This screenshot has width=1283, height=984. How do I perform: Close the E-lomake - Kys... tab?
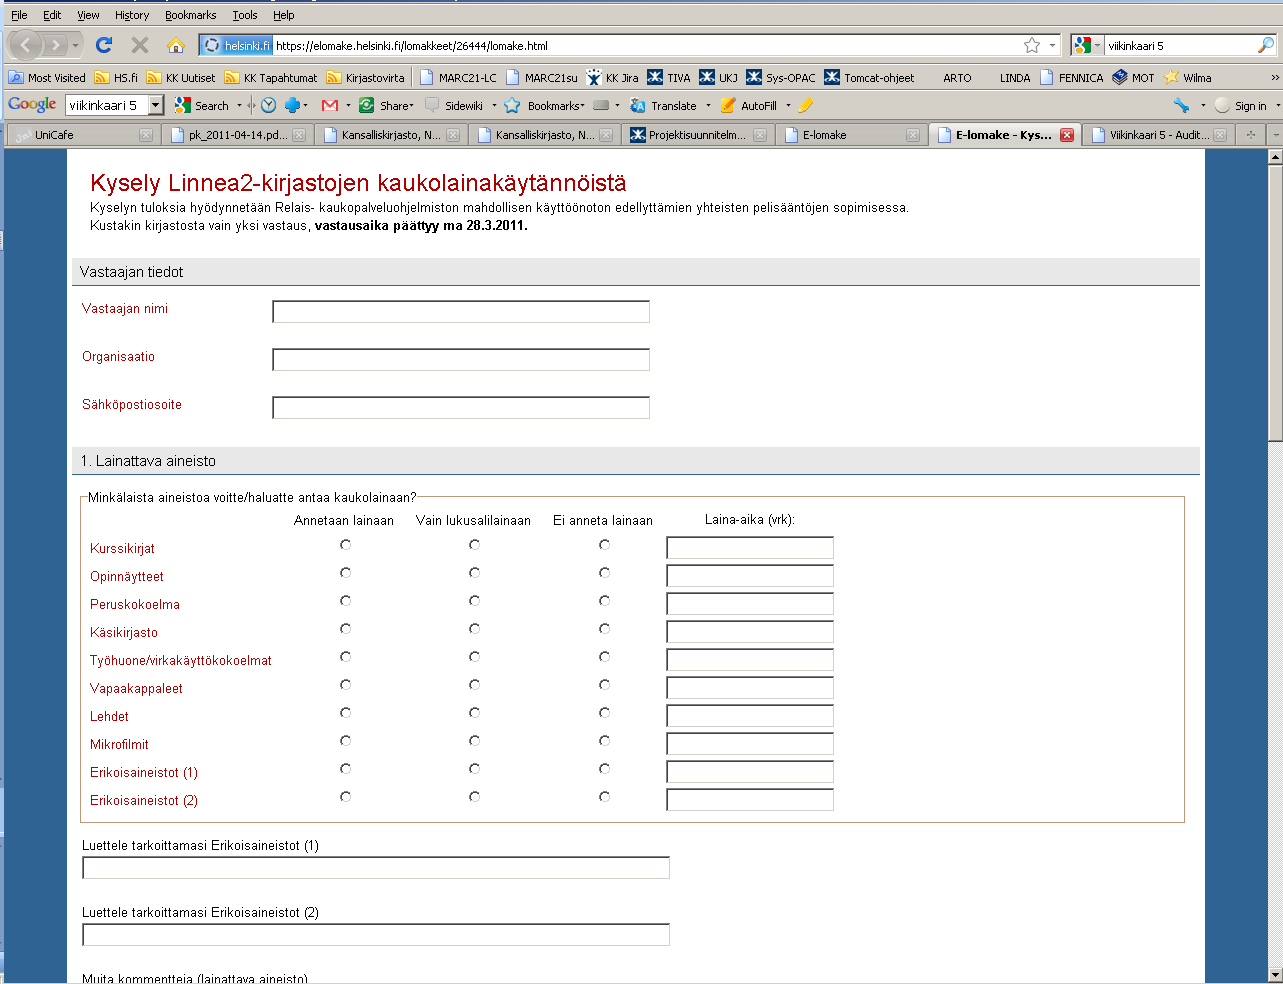[x=1067, y=135]
